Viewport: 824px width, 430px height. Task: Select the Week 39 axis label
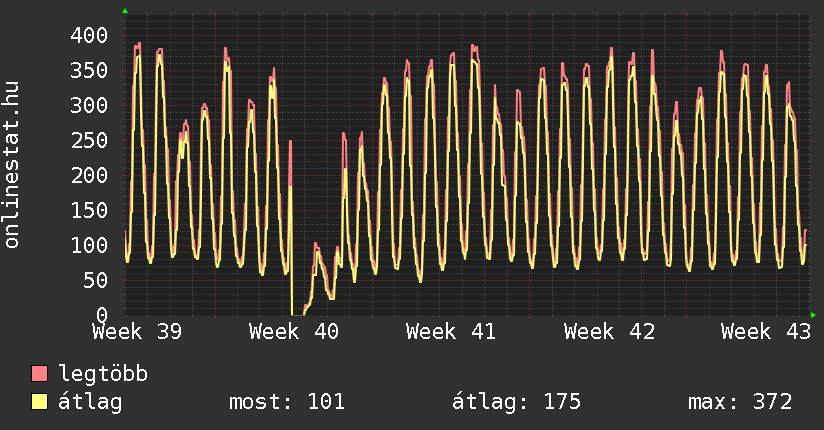click(x=138, y=331)
